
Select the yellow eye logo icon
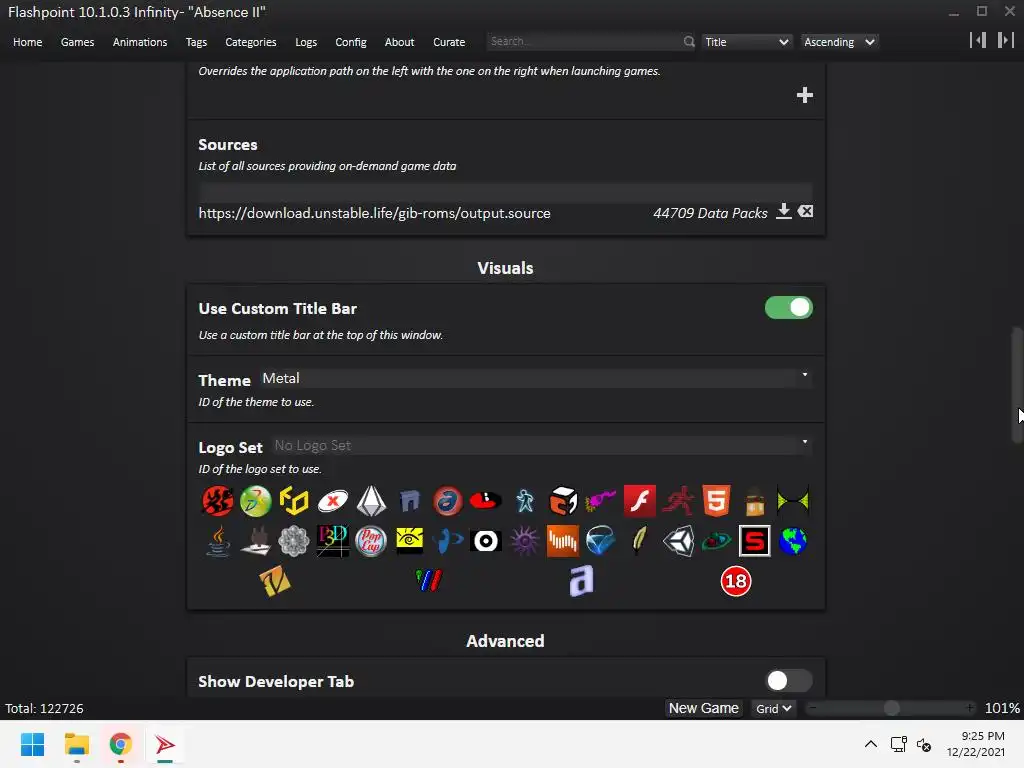[409, 541]
